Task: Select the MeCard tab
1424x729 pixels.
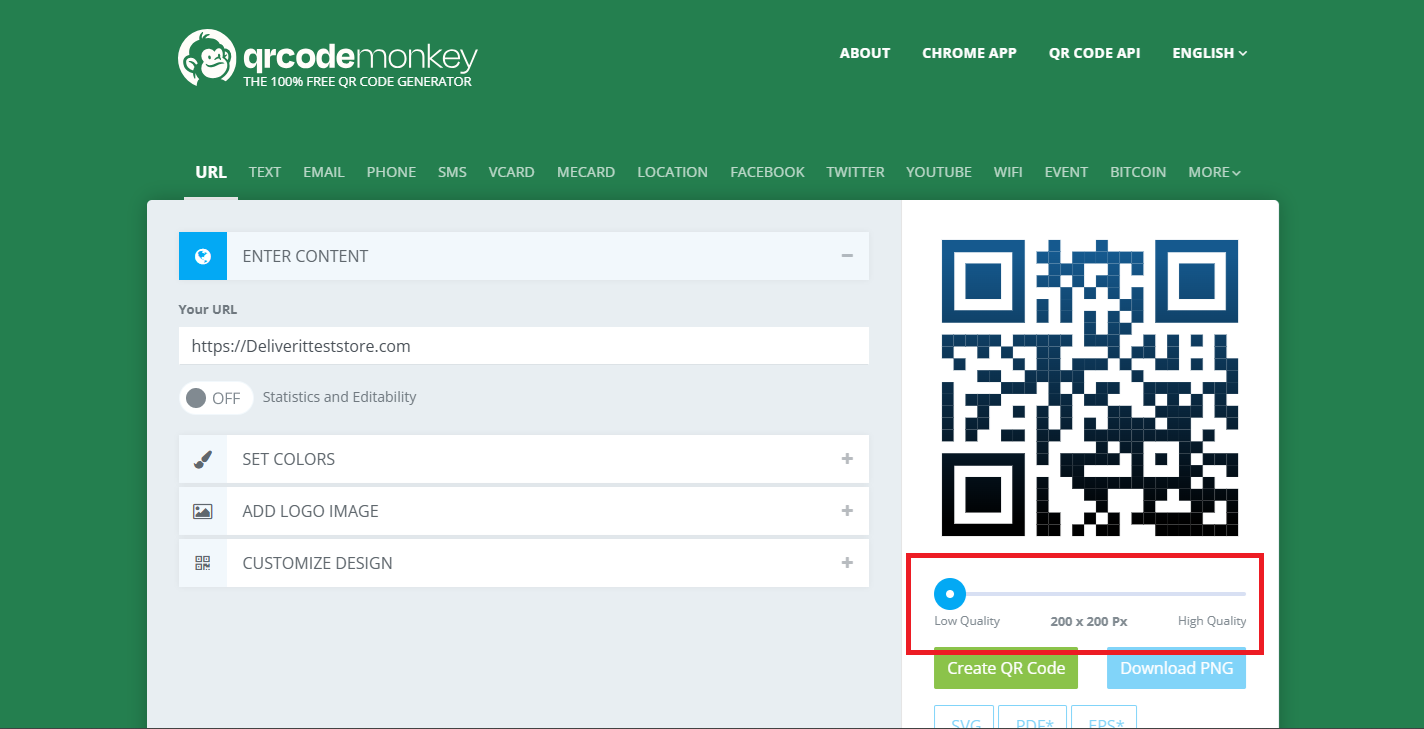Action: click(x=586, y=172)
